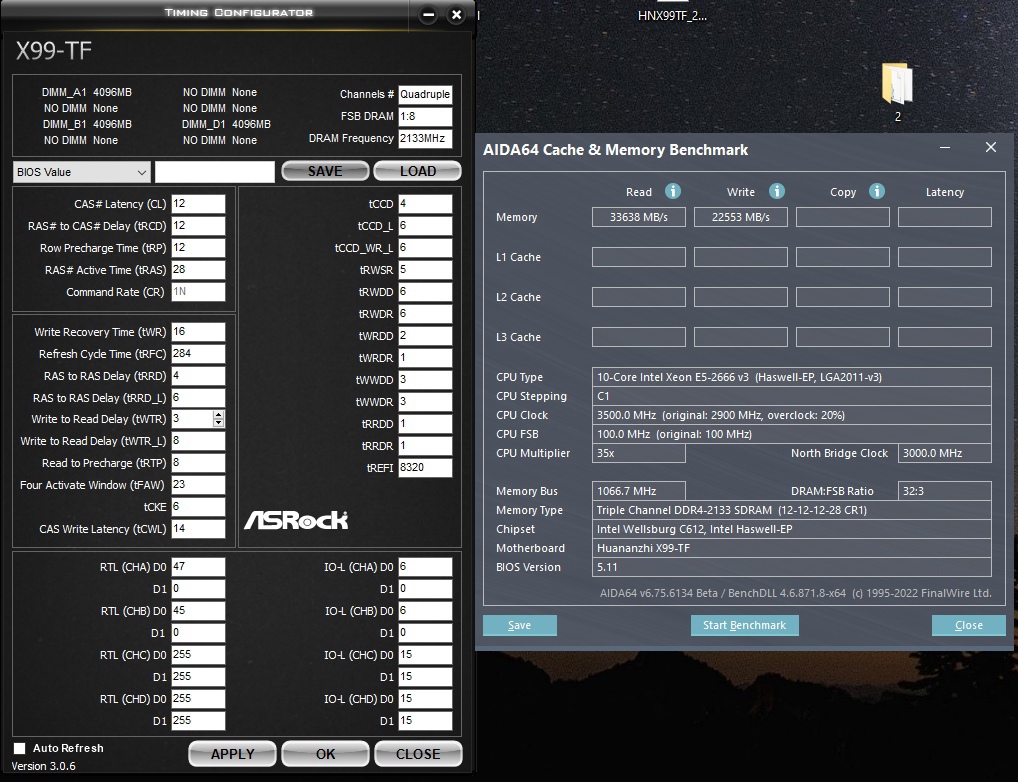The image size is (1018, 782).
Task: Click the tCCD_L value field
Action: [x=425, y=226]
